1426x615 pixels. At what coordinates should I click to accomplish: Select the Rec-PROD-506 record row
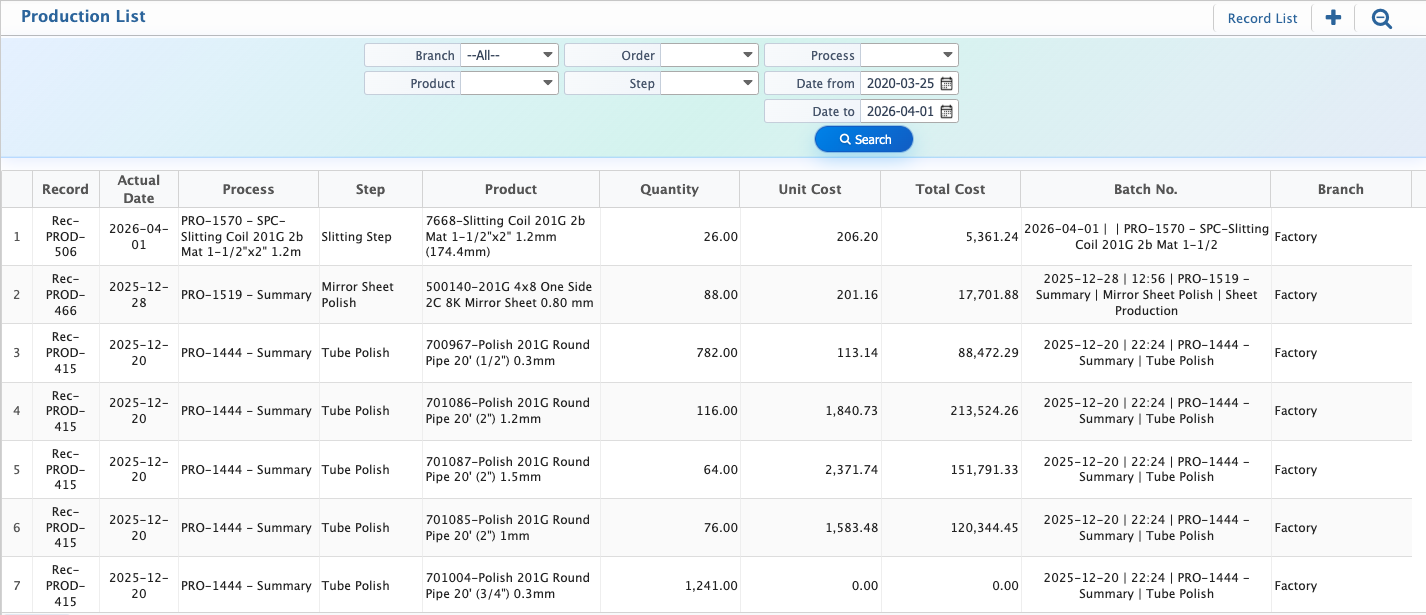pos(66,237)
